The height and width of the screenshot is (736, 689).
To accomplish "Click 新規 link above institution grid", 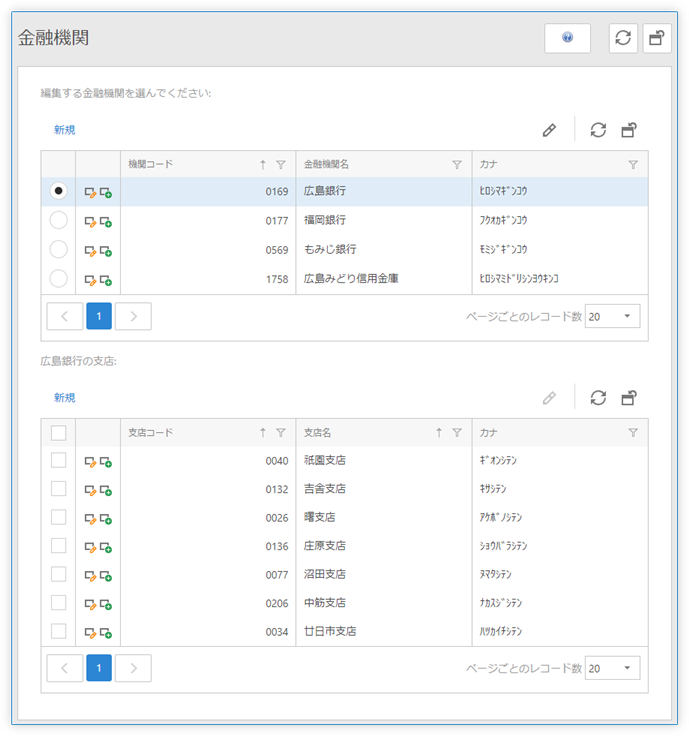I will (x=64, y=130).
